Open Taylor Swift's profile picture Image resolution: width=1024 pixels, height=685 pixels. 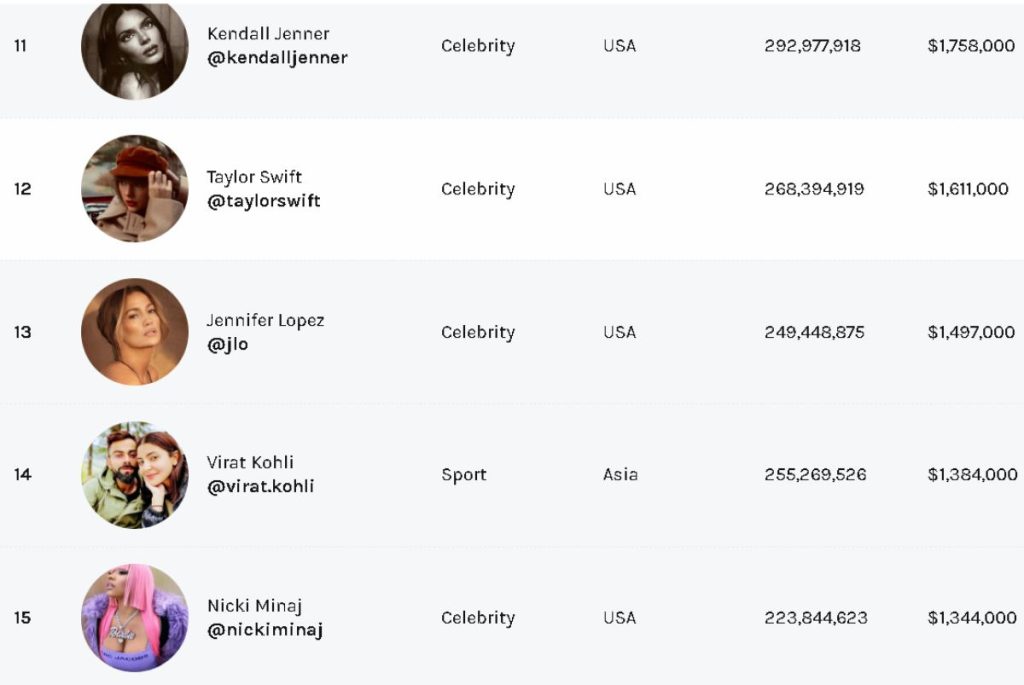pyautogui.click(x=135, y=188)
